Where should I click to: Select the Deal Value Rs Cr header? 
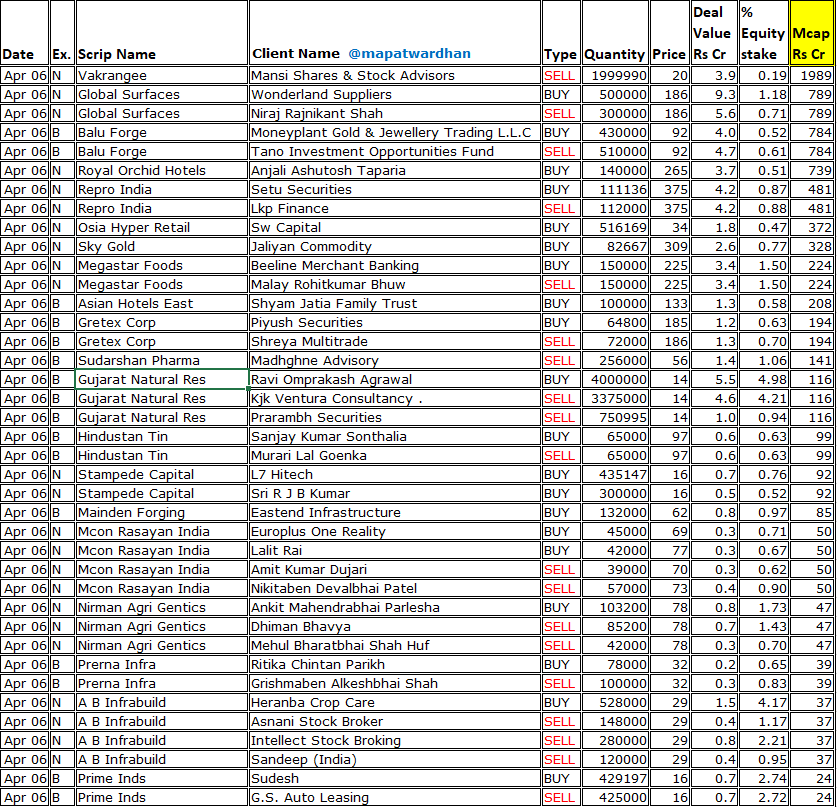pyautogui.click(x=714, y=33)
